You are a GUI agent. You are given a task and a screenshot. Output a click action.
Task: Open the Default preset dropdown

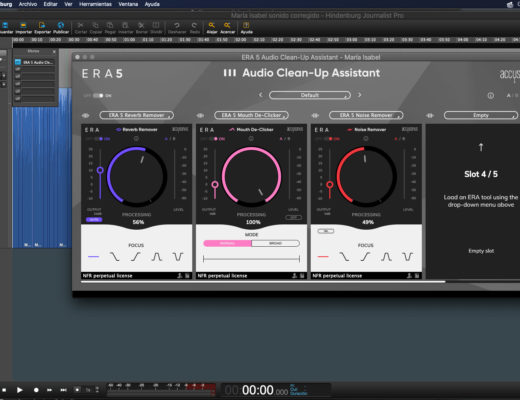310,95
